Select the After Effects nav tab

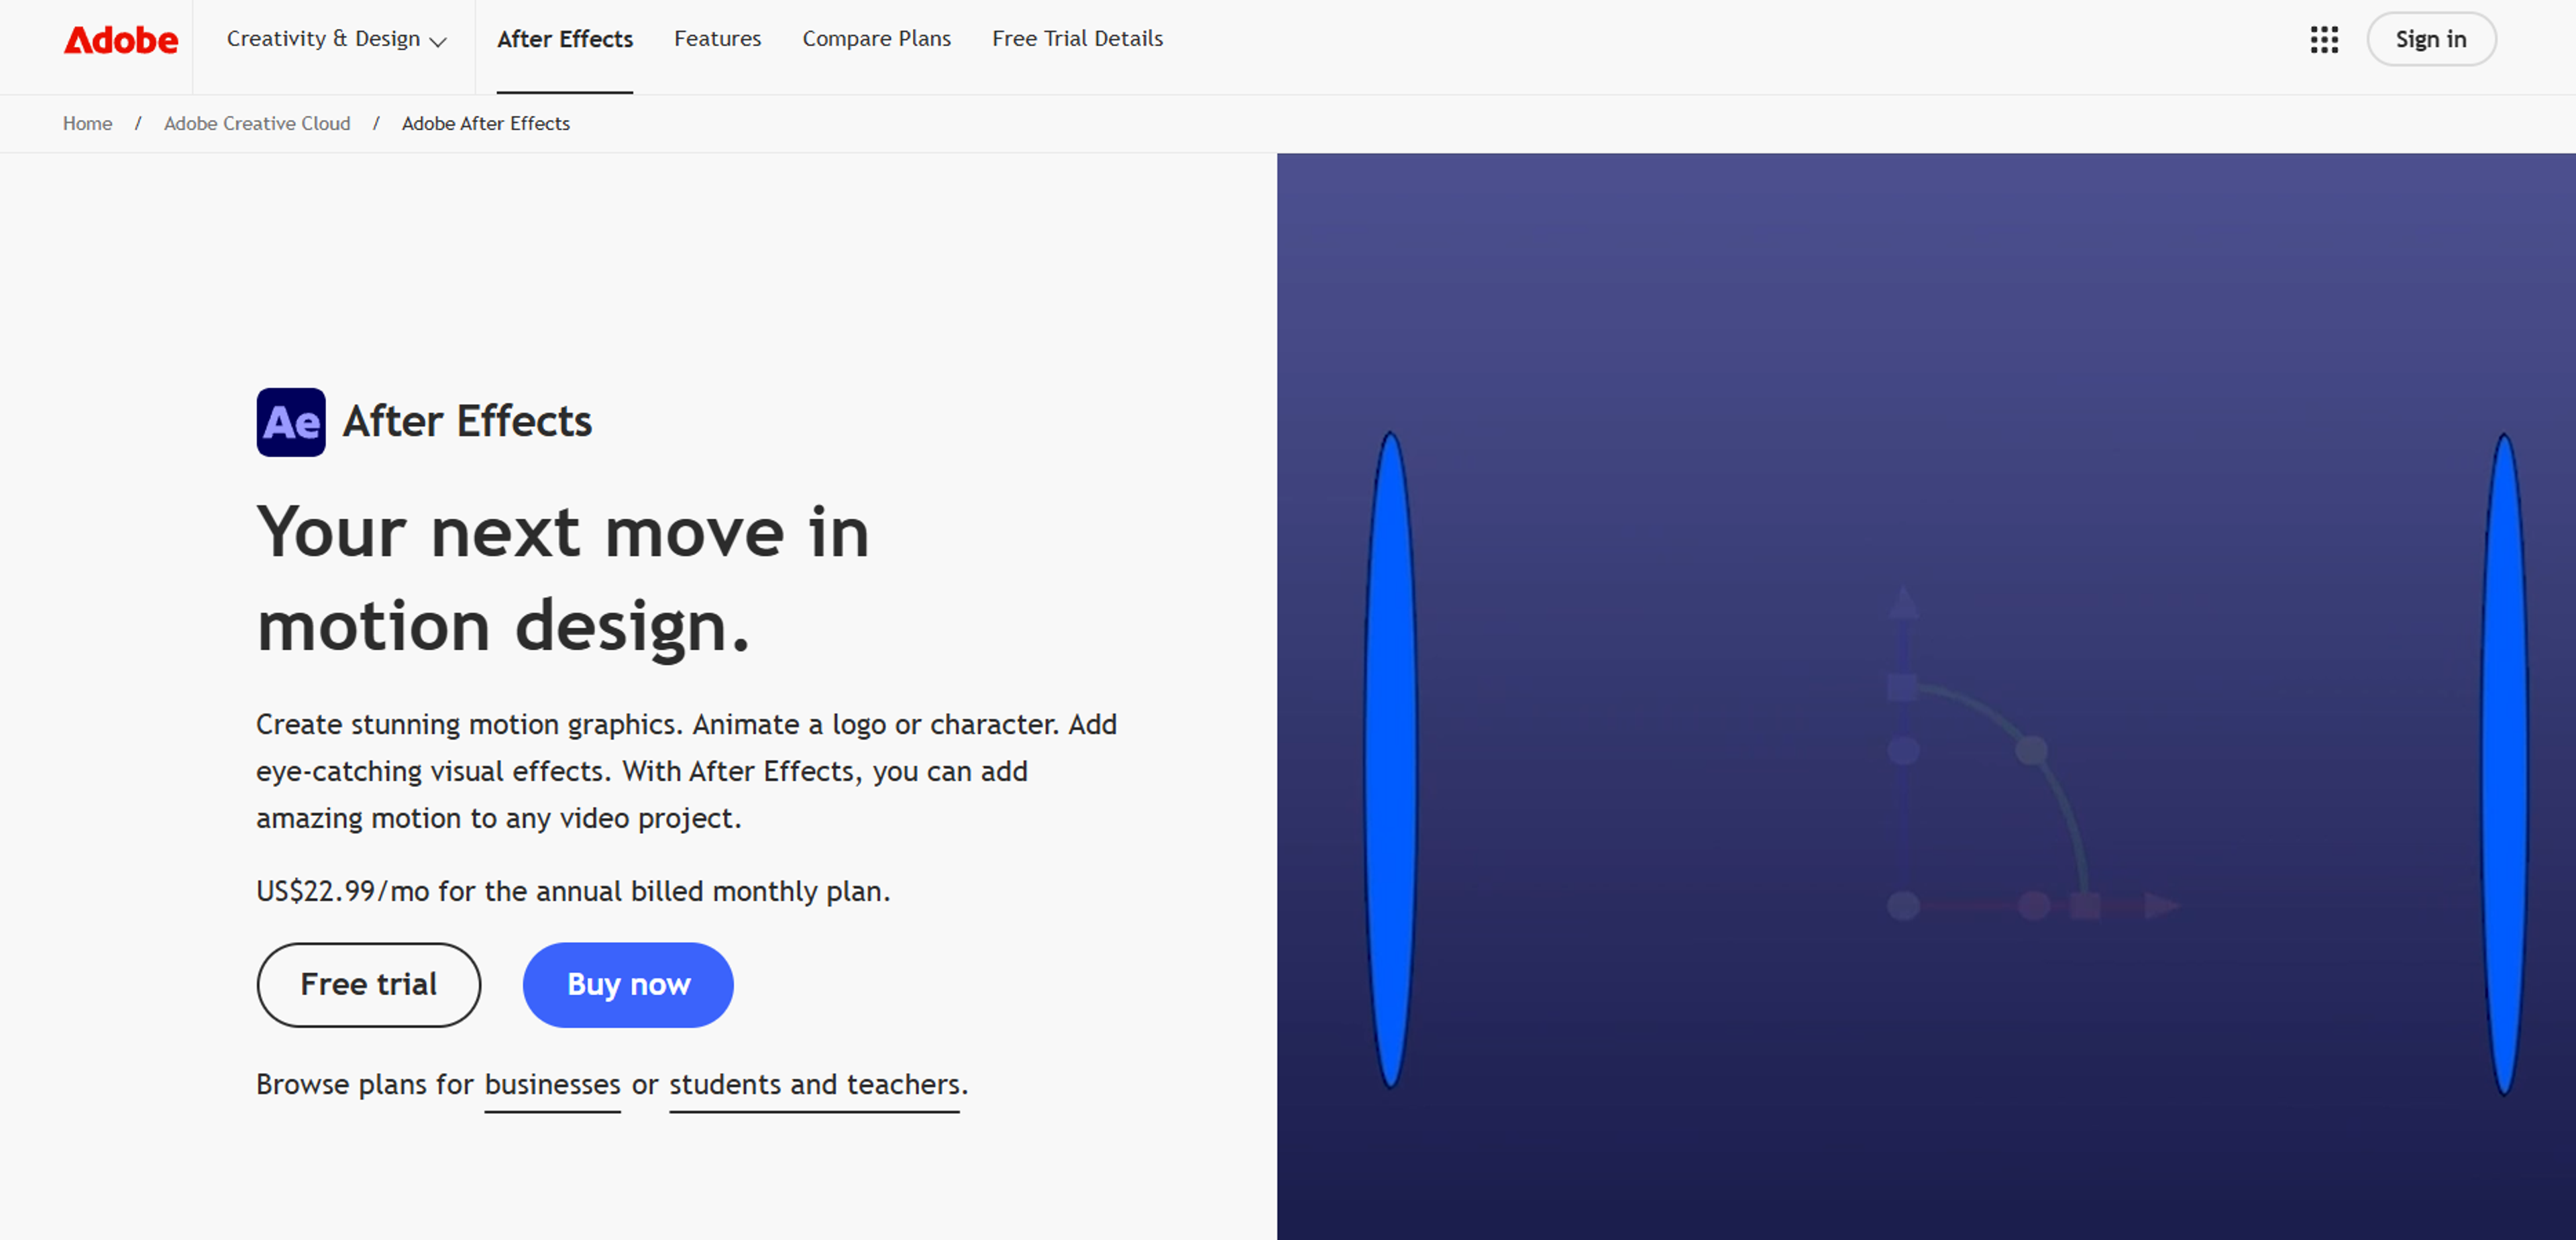565,39
